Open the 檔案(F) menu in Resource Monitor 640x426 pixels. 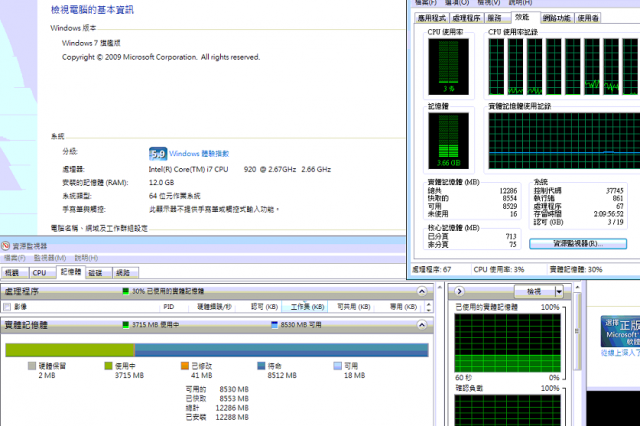14,258
